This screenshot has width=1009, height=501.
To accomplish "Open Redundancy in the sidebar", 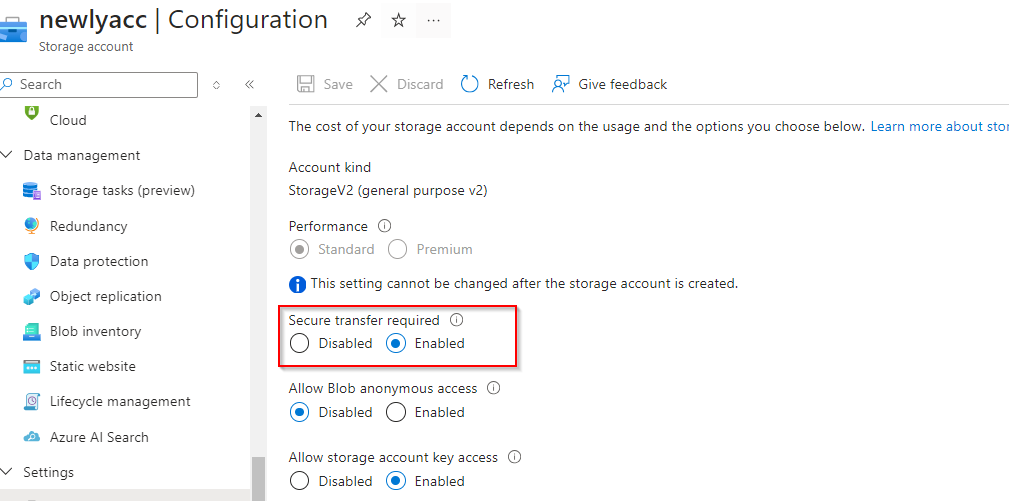I will click(x=88, y=226).
